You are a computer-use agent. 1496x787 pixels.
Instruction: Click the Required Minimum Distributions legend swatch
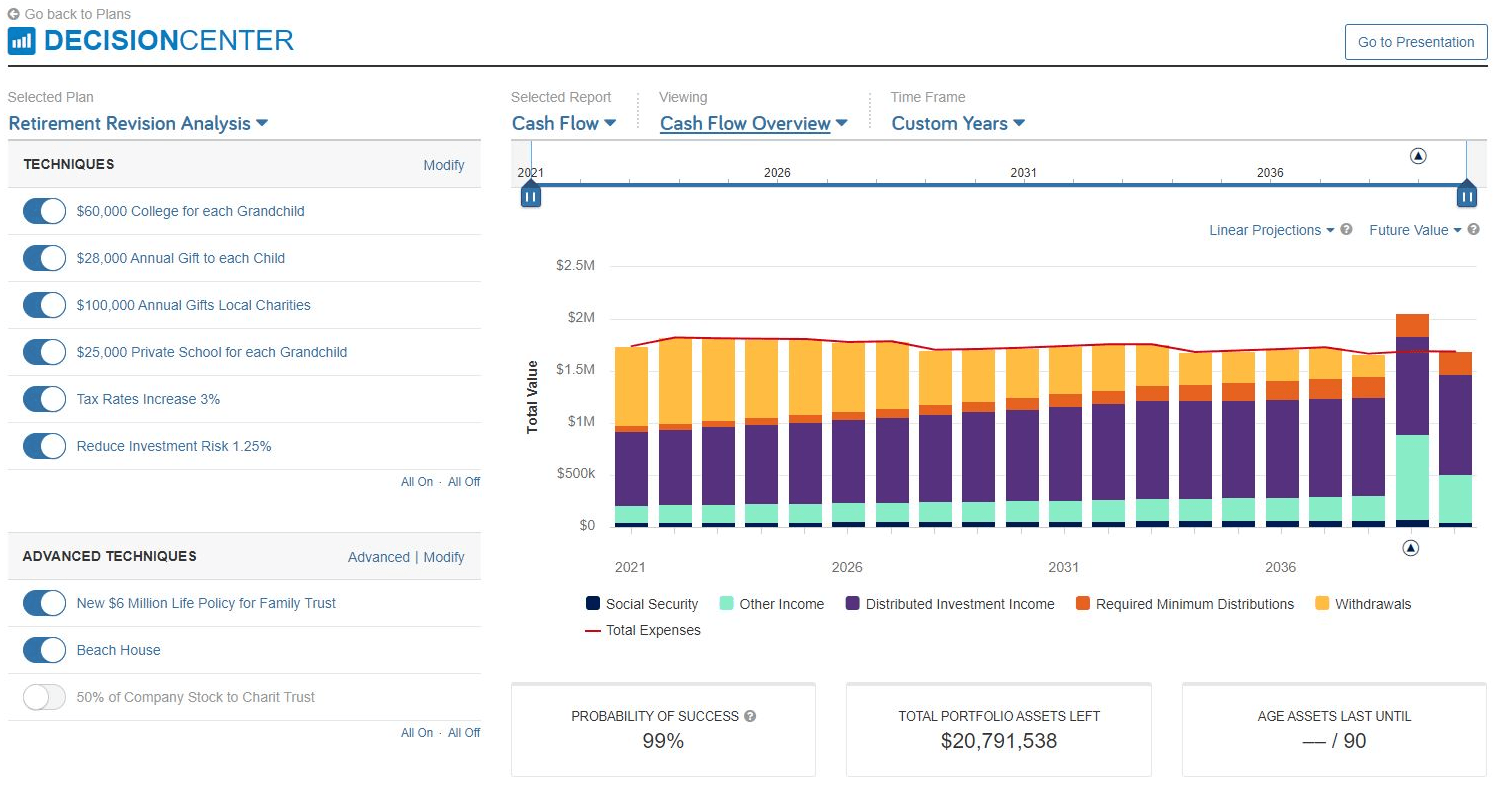coord(1083,604)
